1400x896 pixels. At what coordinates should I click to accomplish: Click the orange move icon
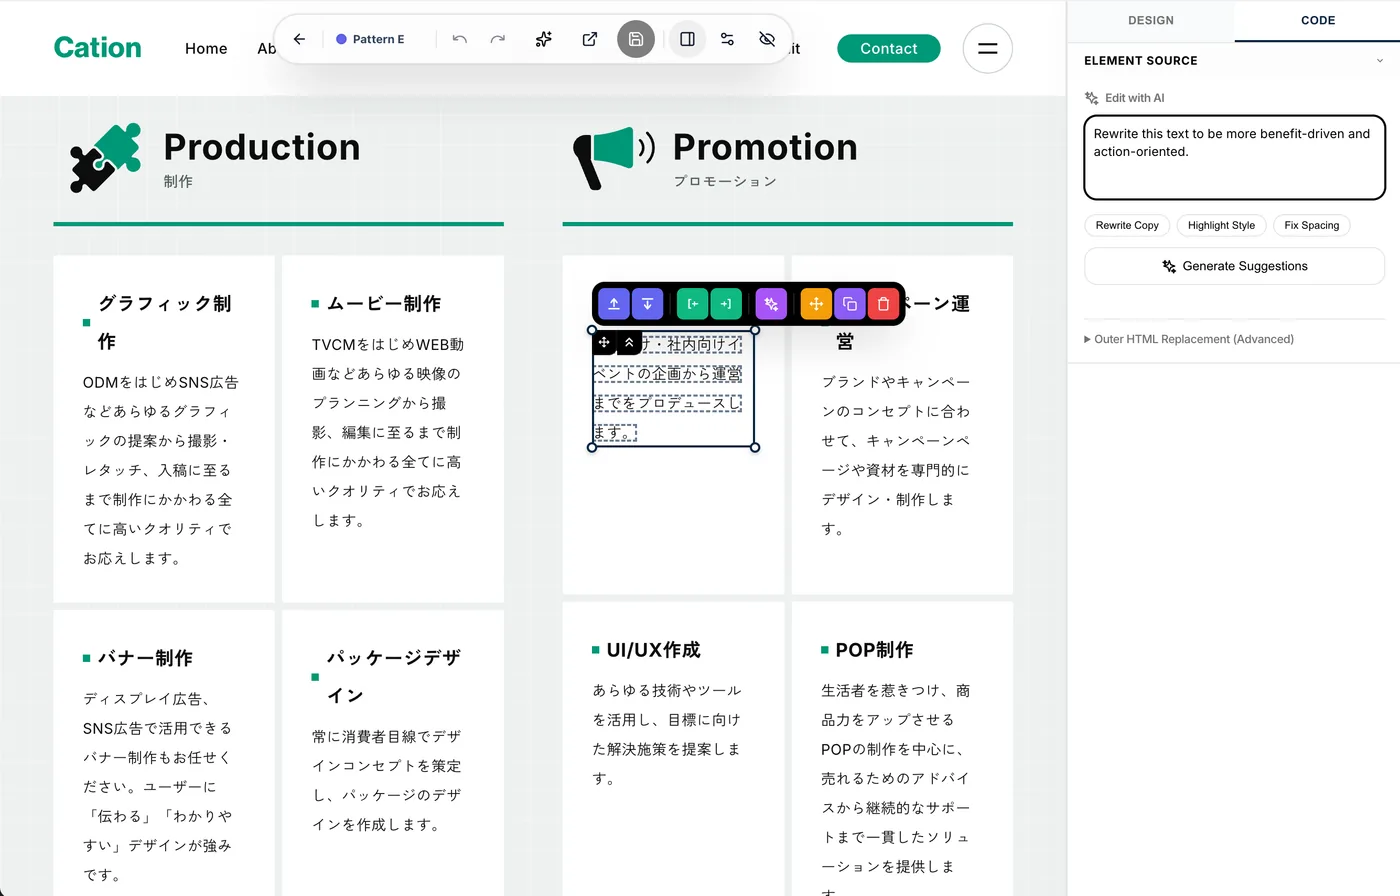pos(816,304)
